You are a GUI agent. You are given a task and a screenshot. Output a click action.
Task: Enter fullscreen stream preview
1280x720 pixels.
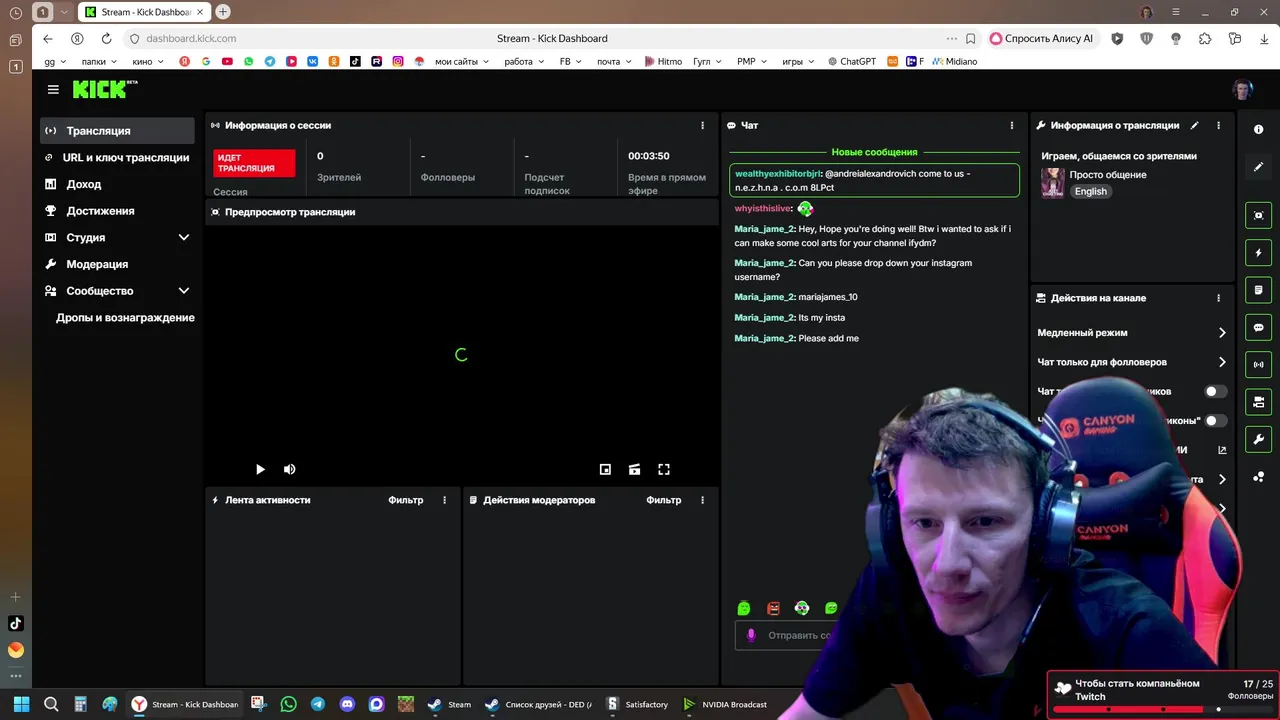coord(664,469)
